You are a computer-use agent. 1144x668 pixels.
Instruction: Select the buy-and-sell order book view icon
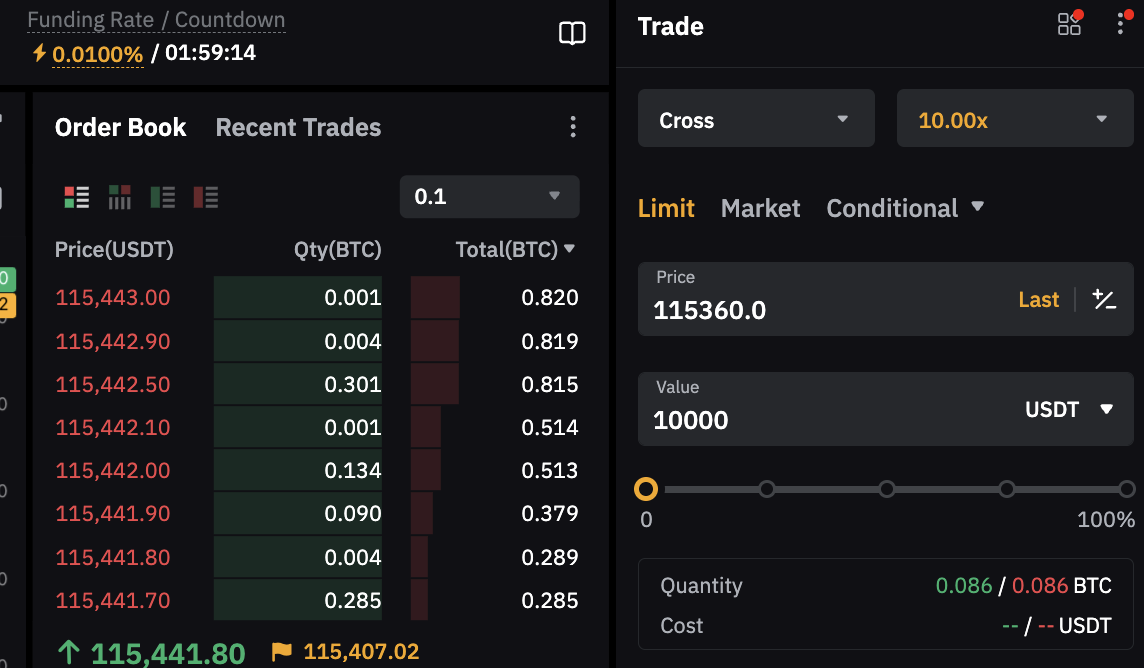coord(77,197)
